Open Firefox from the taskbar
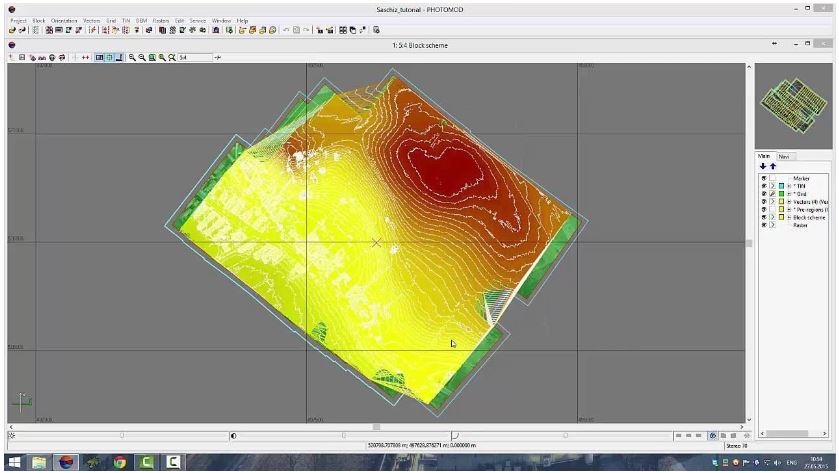 (x=67, y=463)
